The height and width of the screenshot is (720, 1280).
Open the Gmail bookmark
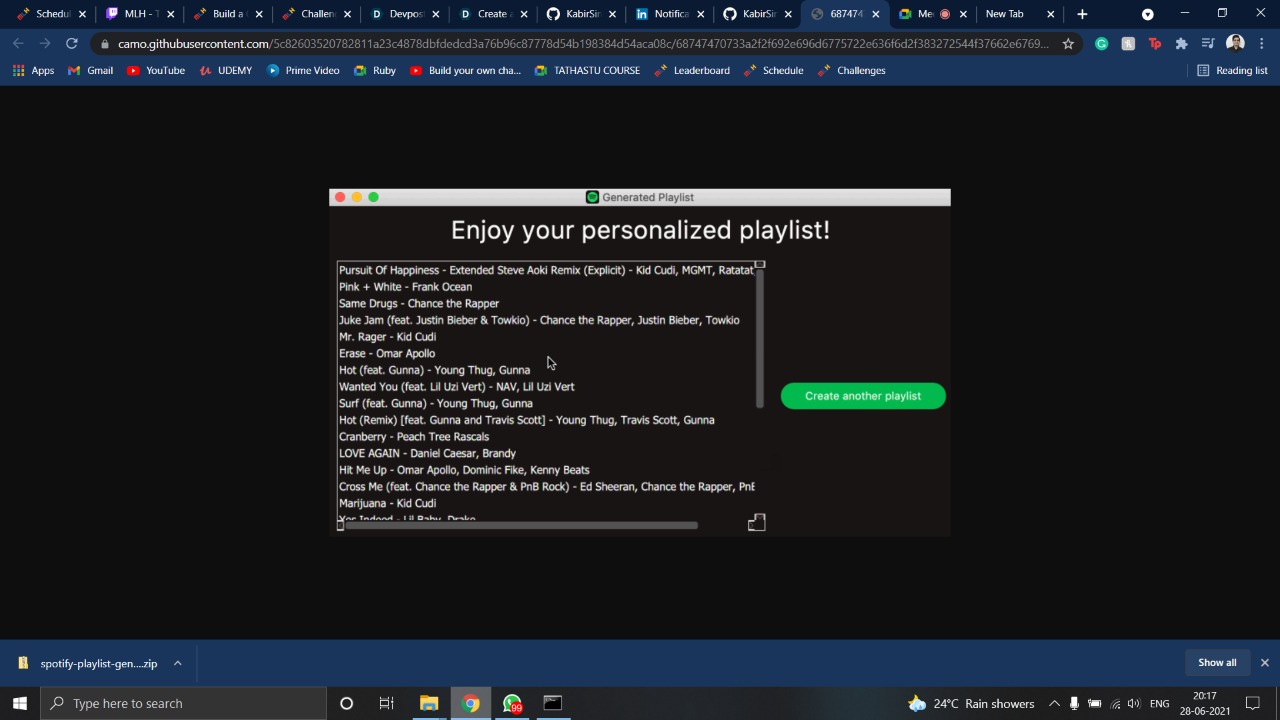point(90,70)
